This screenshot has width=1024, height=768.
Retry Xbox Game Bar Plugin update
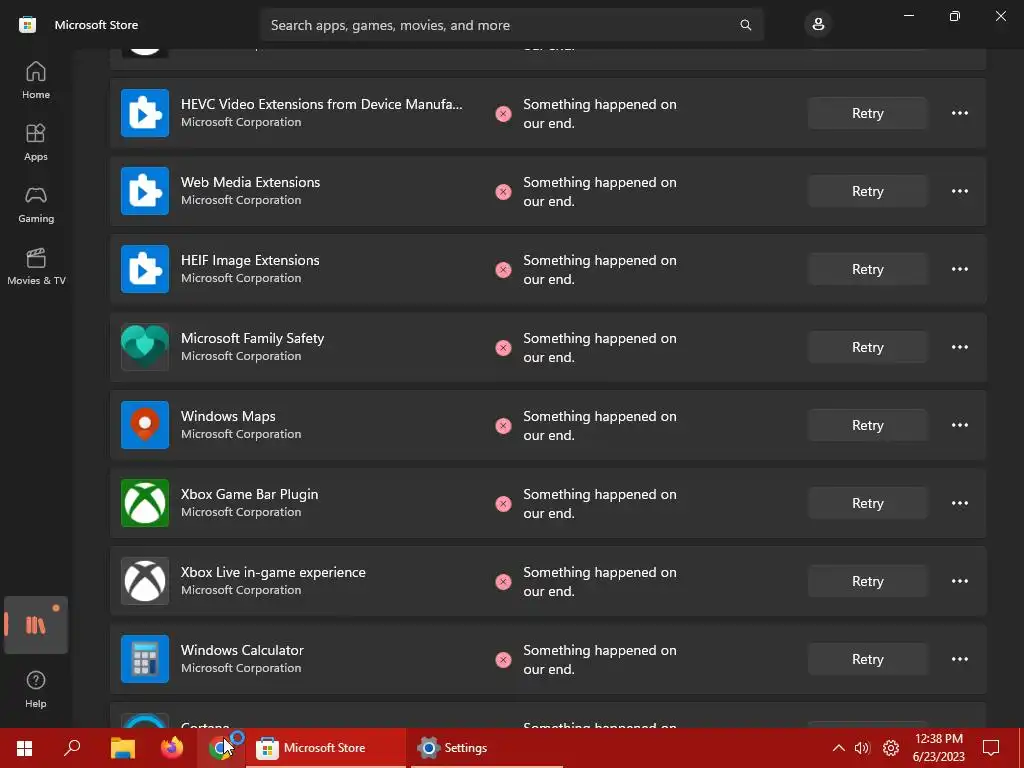867,503
